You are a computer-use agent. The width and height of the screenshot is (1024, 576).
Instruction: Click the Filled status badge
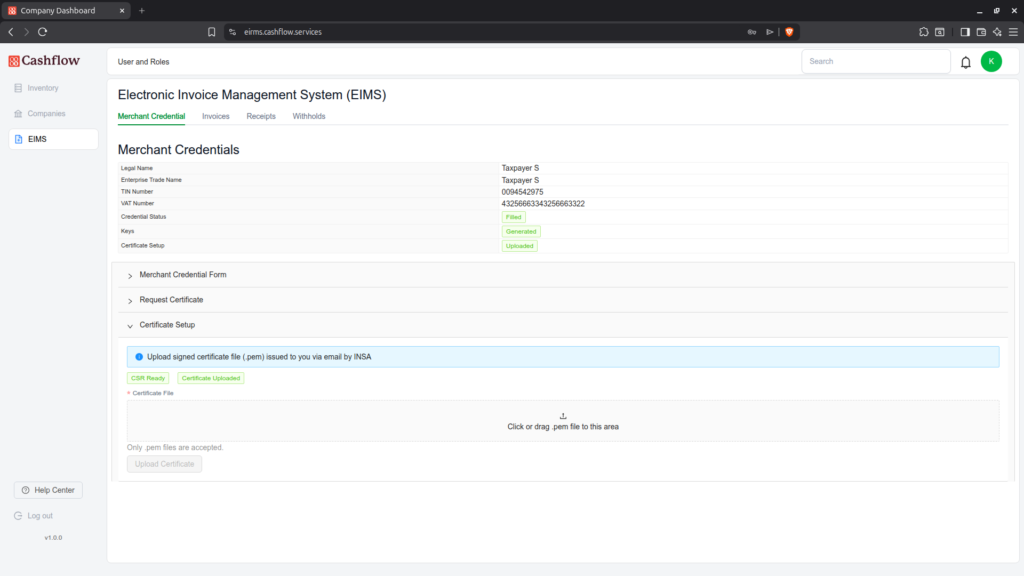click(513, 217)
